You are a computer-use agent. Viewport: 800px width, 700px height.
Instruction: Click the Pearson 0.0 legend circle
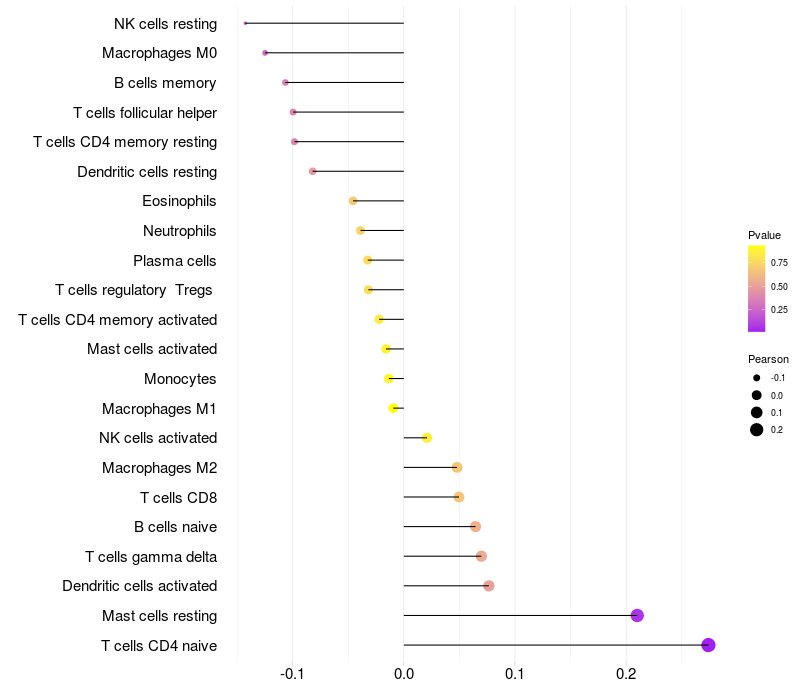[x=756, y=395]
